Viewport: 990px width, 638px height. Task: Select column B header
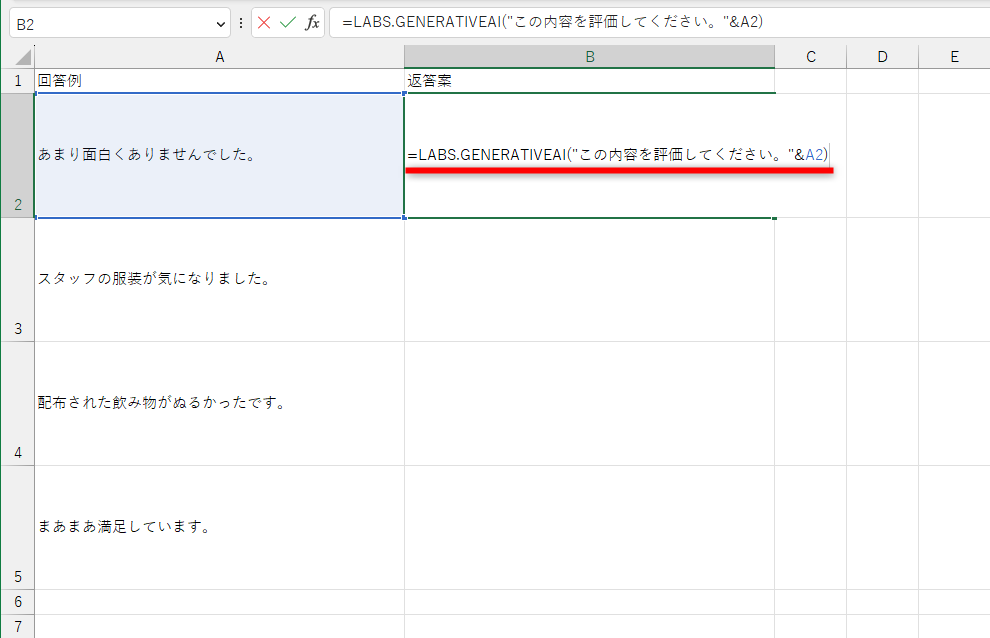click(590, 57)
